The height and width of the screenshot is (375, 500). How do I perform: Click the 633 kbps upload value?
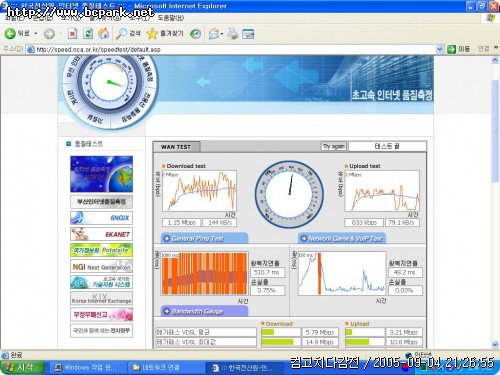[x=364, y=222]
